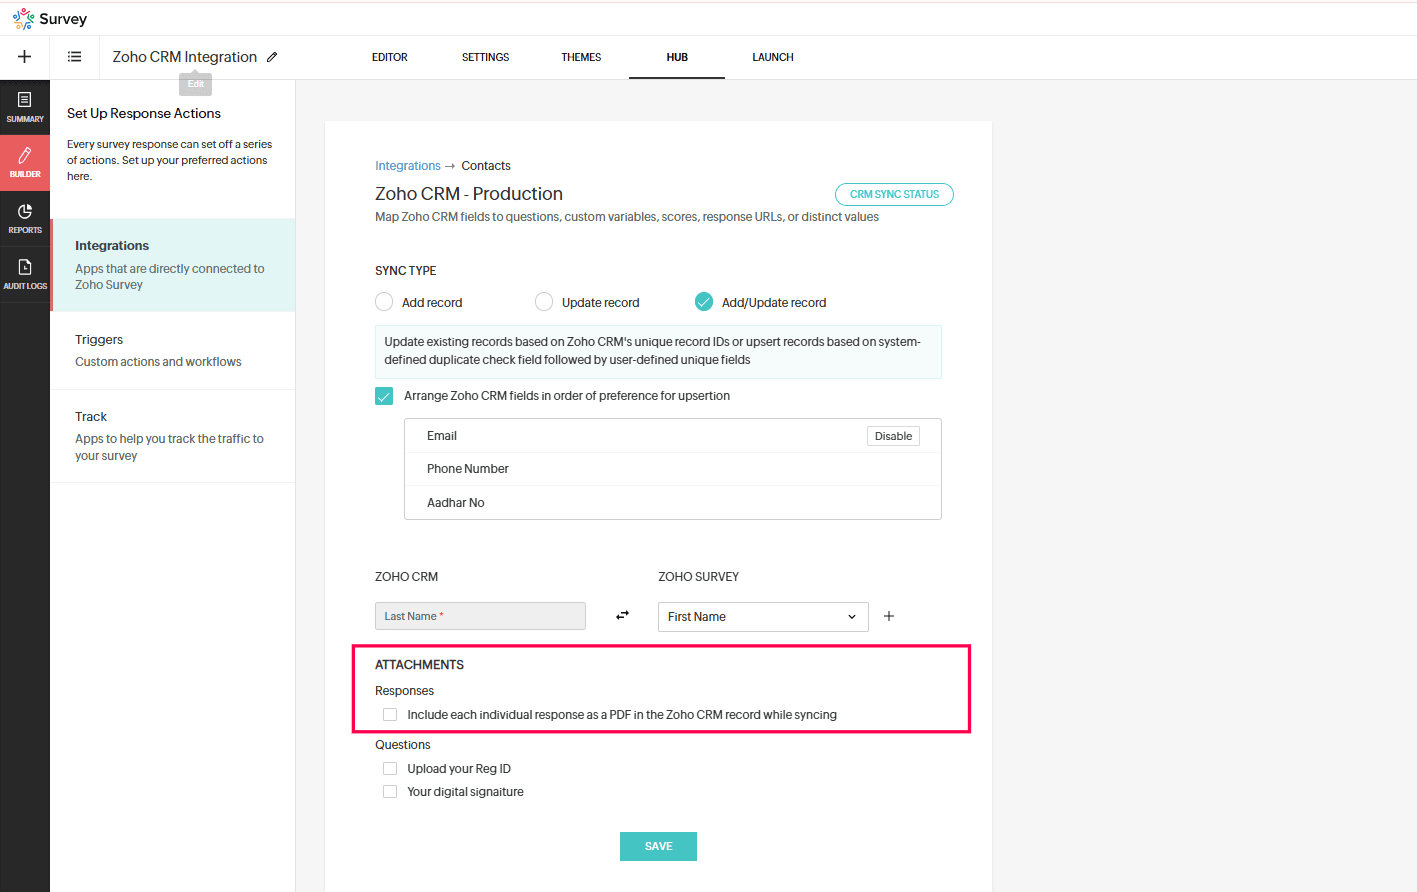Click the CRM Sync Status button

coord(894,194)
